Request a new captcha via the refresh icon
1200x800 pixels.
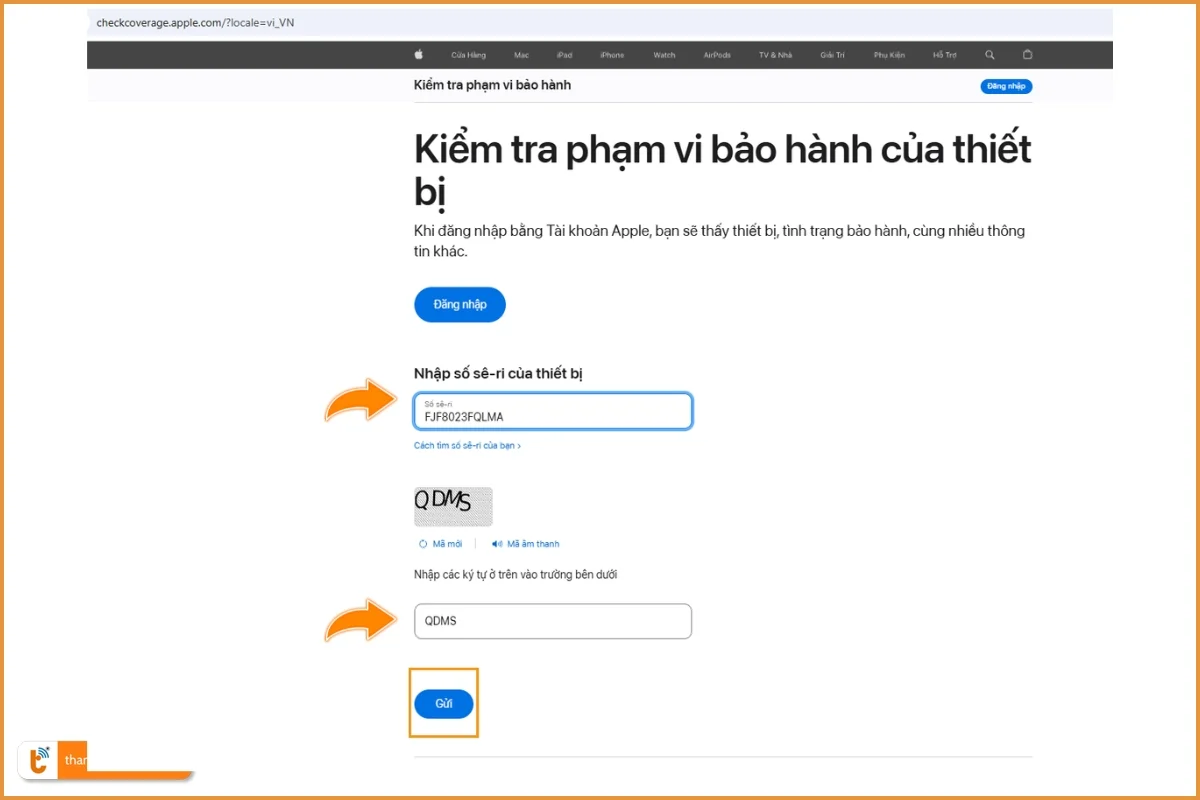(421, 543)
